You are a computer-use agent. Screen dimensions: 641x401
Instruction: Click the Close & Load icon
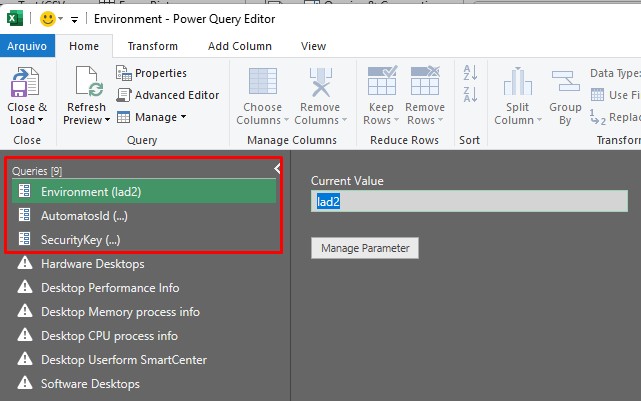click(x=25, y=81)
